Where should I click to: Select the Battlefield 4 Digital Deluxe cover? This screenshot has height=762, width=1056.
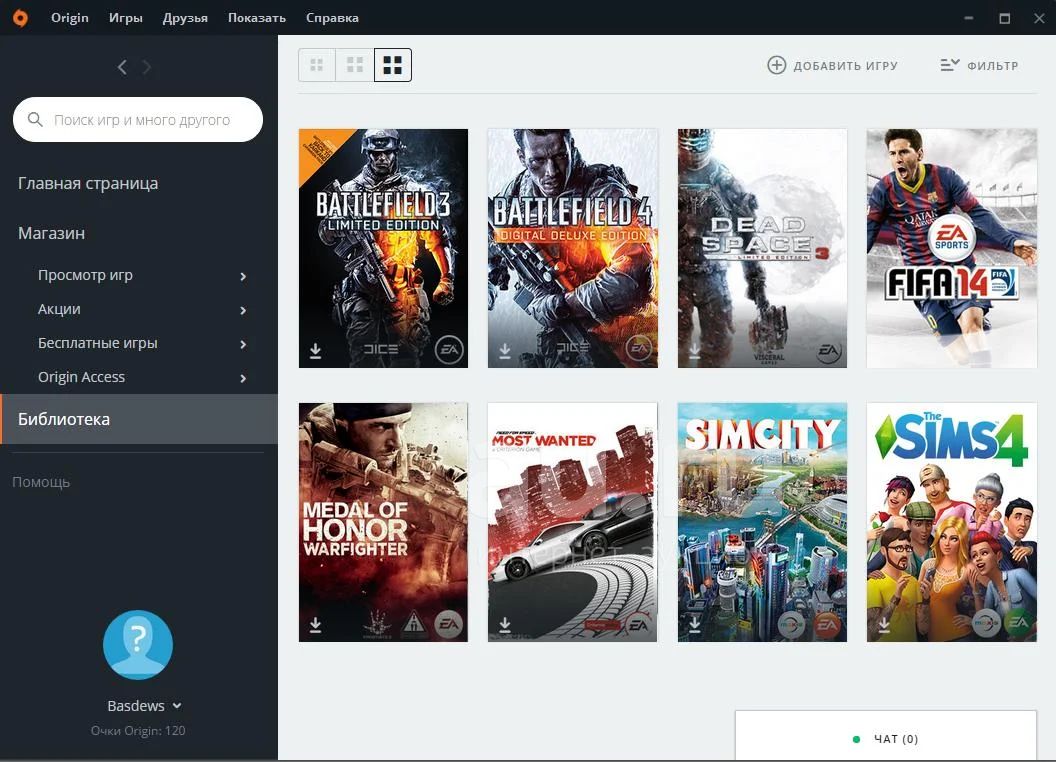[x=572, y=248]
